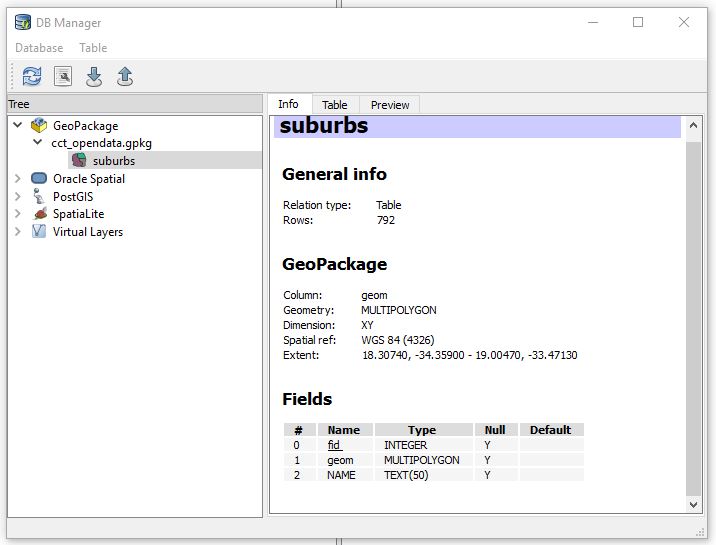Viewport: 716px width, 545px height.
Task: Click the extent coordinates value
Action: [x=470, y=355]
